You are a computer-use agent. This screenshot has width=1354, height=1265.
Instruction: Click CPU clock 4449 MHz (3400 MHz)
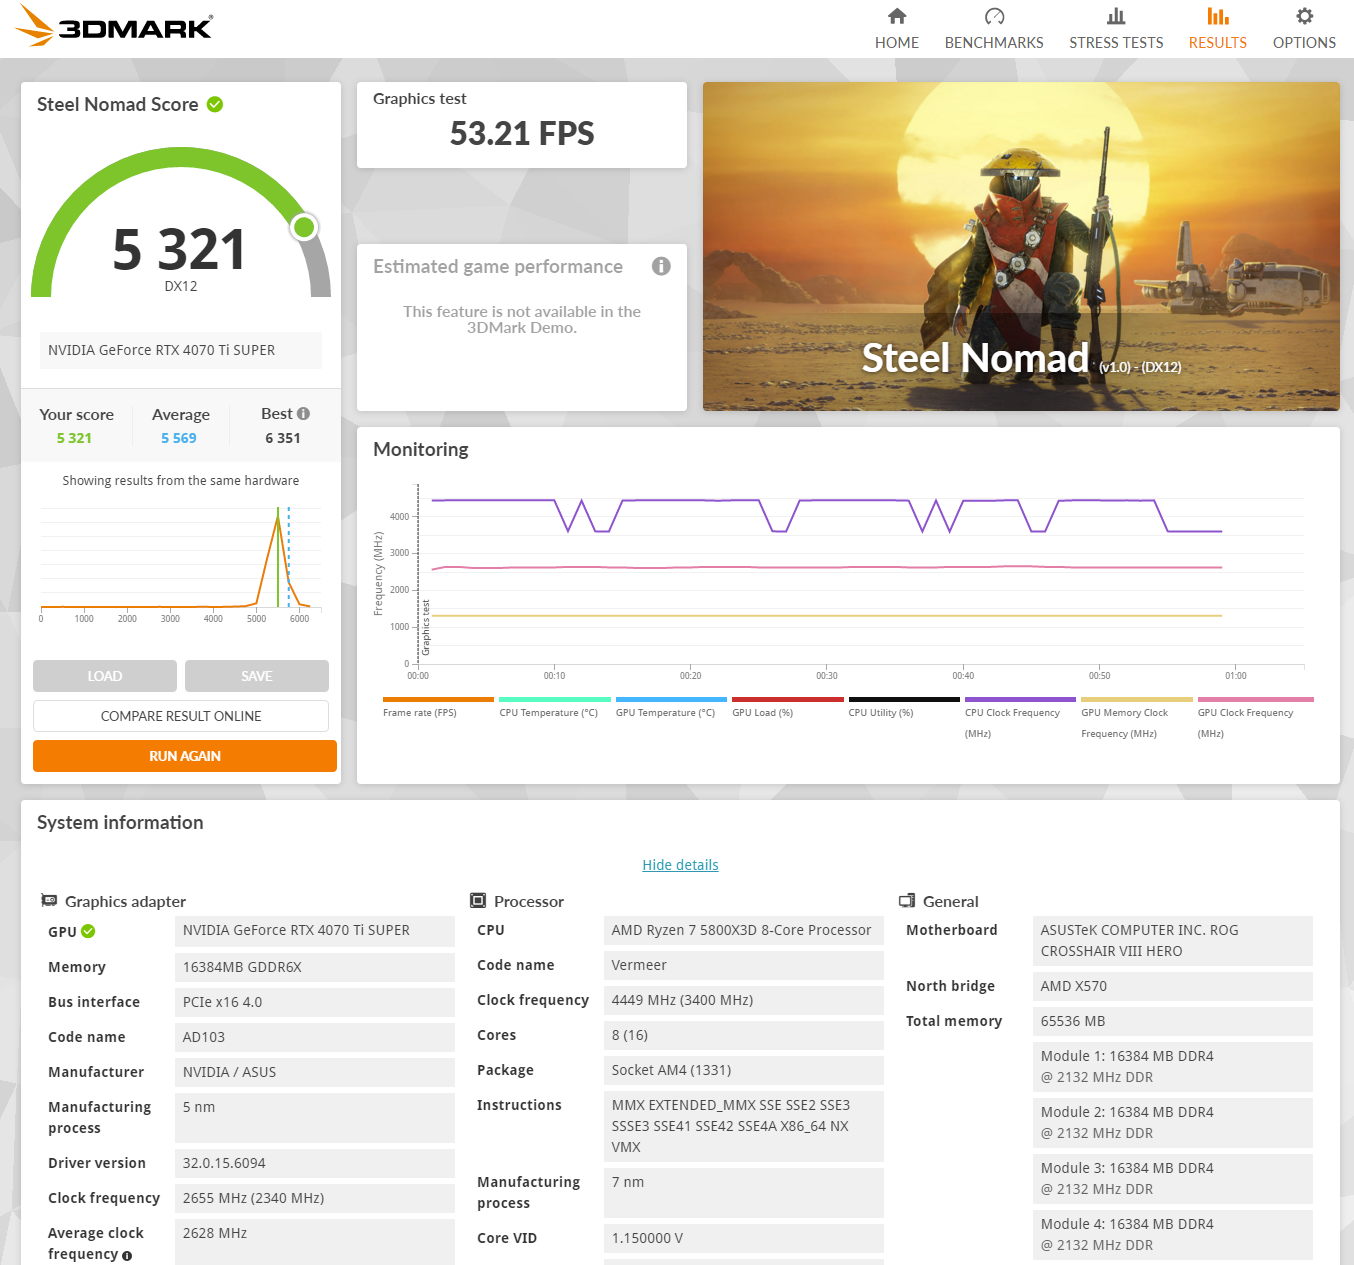(x=744, y=1000)
